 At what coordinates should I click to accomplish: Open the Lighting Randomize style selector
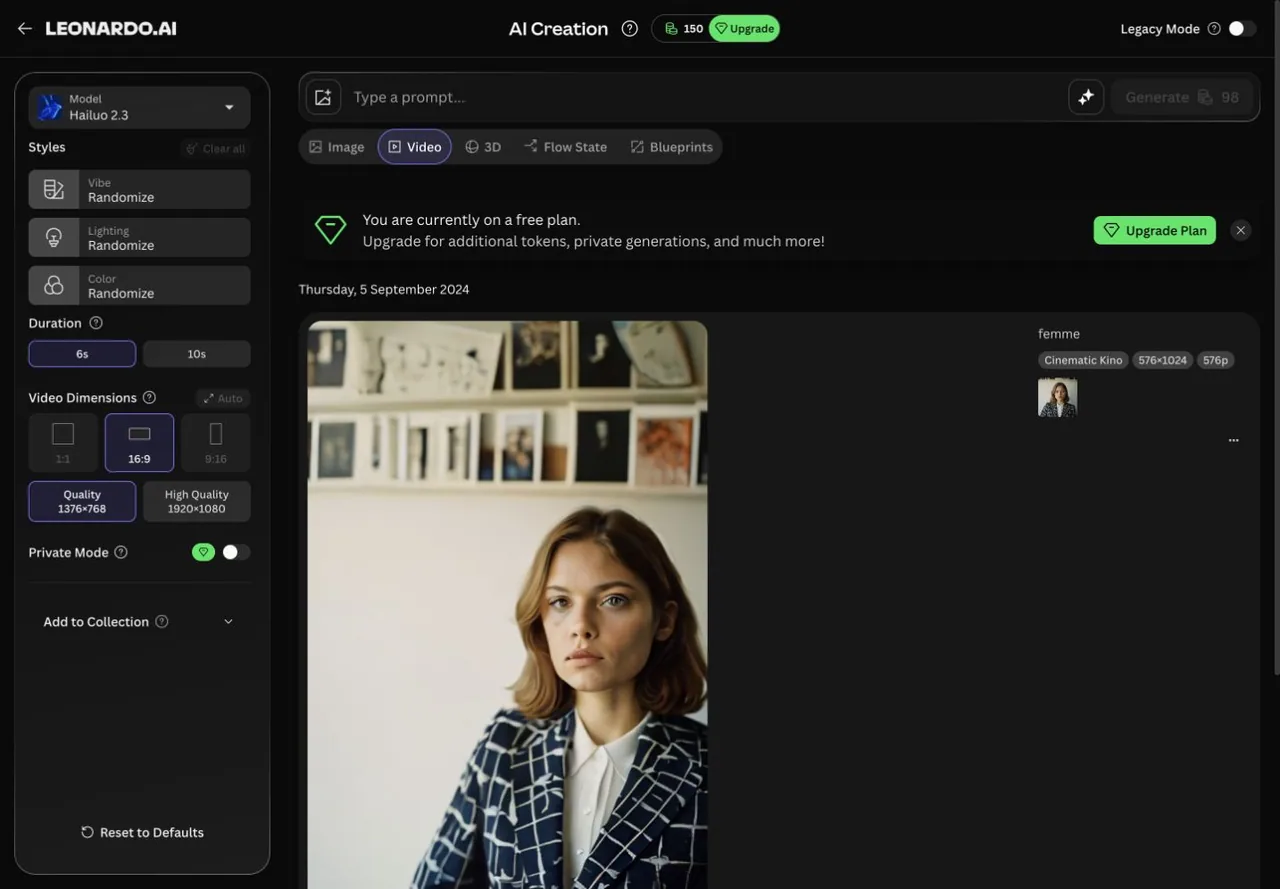click(139, 237)
